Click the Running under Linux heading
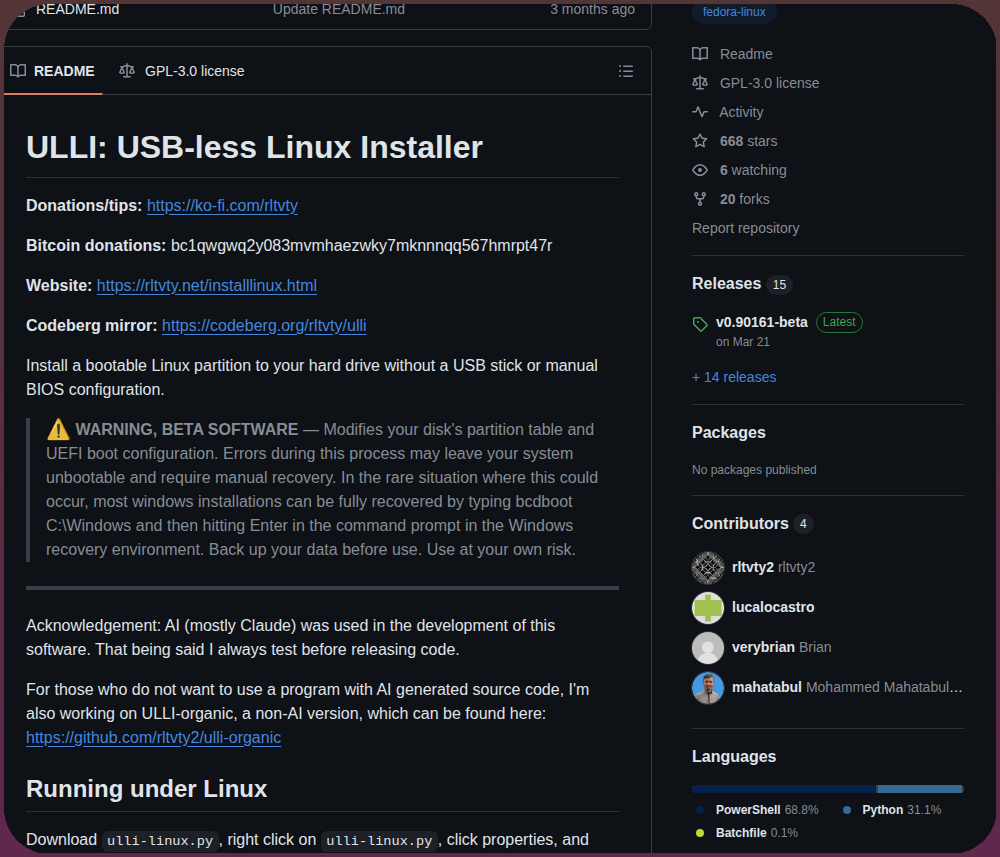This screenshot has height=857, width=1000. [147, 789]
